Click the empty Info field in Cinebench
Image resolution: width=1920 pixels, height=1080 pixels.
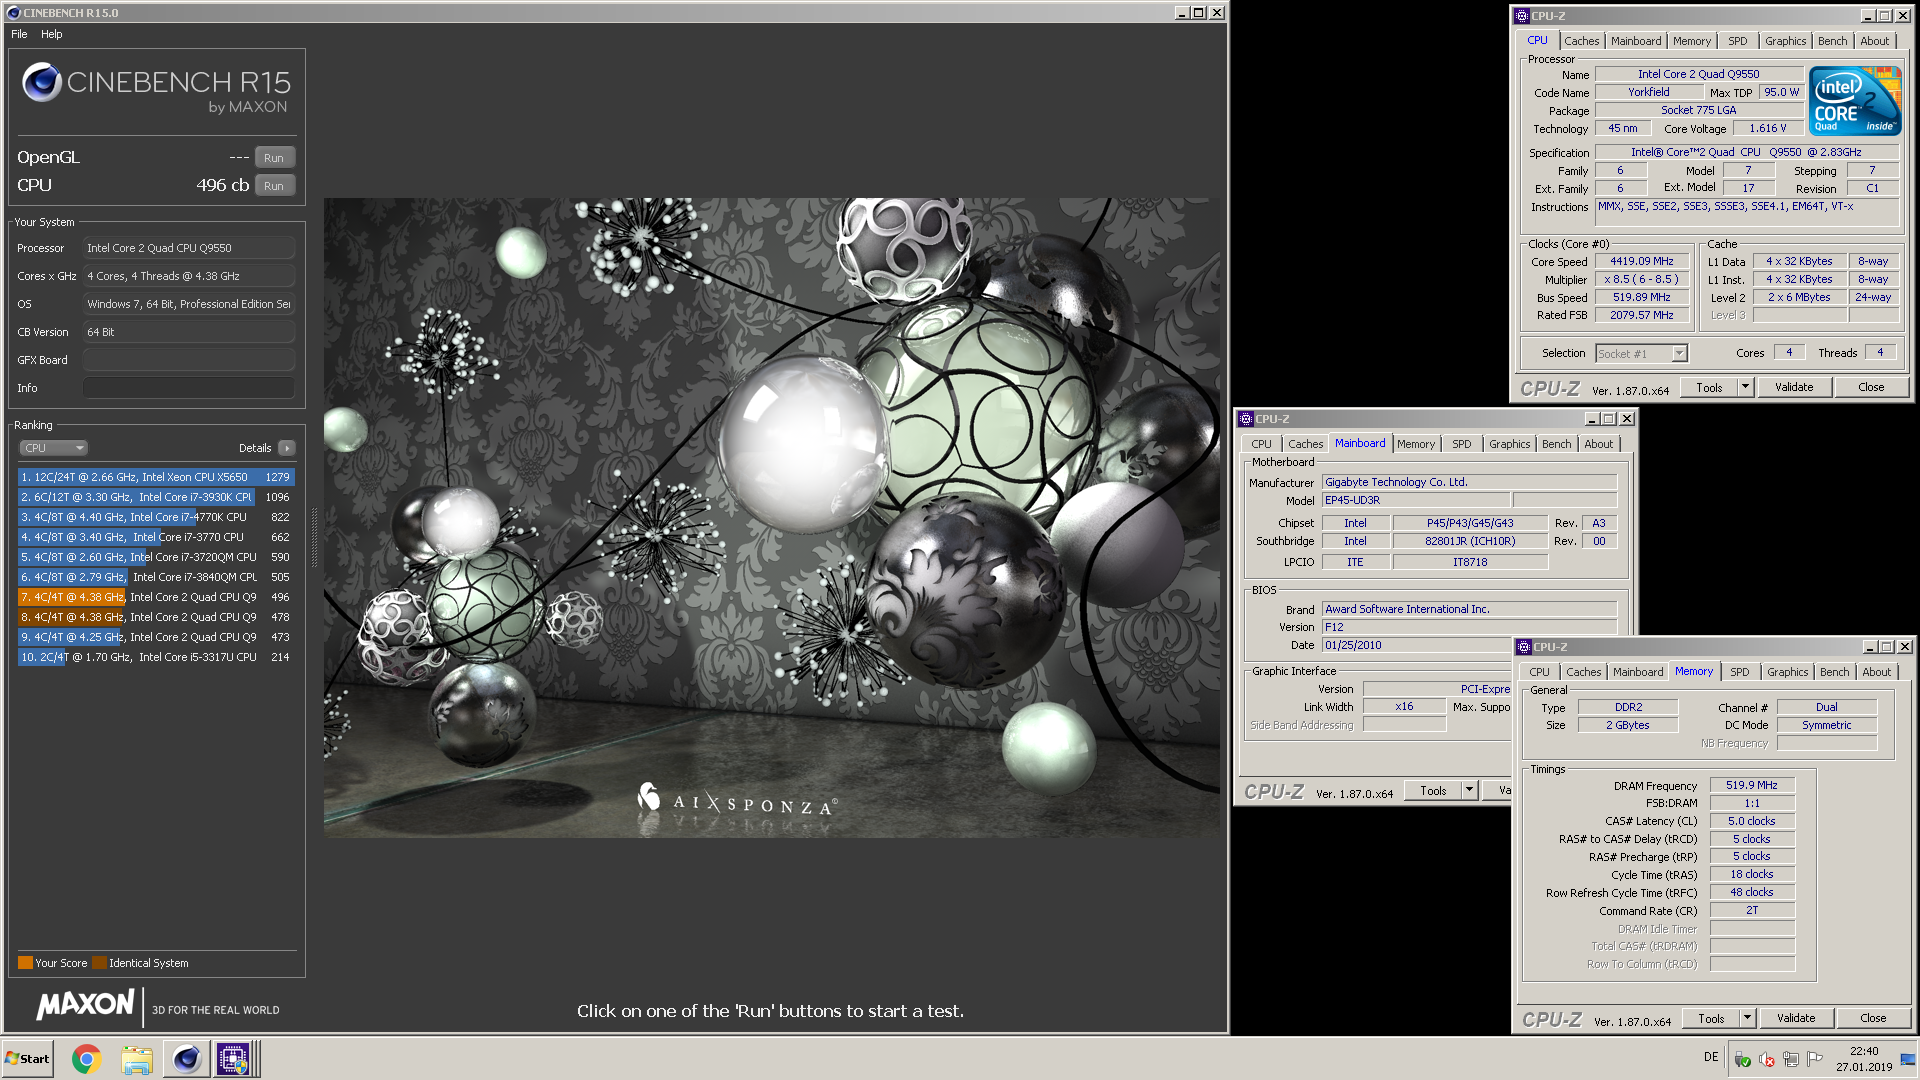(189, 388)
